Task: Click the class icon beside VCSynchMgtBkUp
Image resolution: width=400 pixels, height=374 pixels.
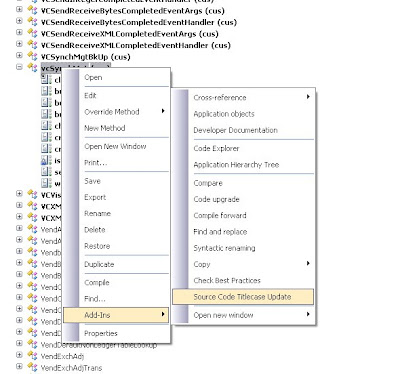Action: (32, 57)
